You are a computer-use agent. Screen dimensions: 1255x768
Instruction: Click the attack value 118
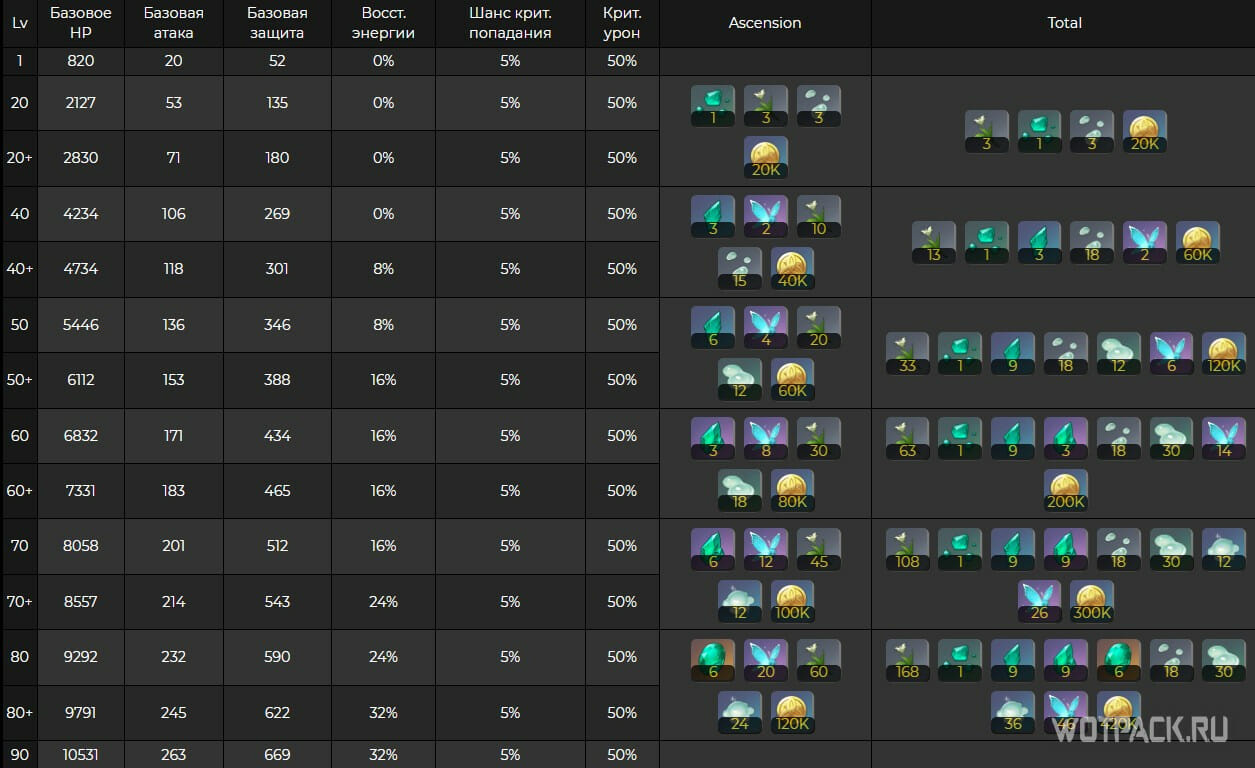coord(174,269)
